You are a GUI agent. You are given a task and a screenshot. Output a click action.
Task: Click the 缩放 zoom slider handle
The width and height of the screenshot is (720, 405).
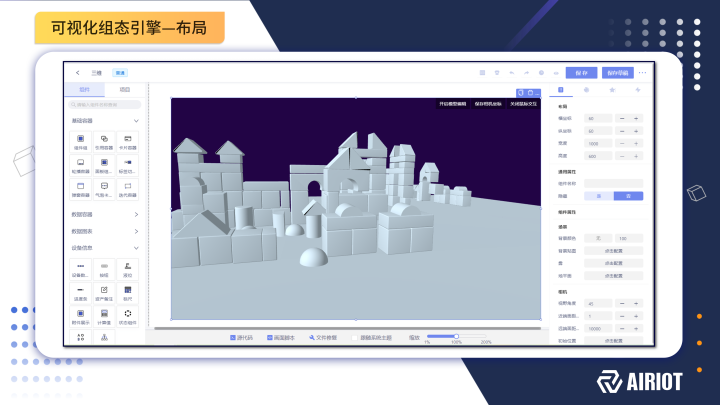[x=456, y=337]
